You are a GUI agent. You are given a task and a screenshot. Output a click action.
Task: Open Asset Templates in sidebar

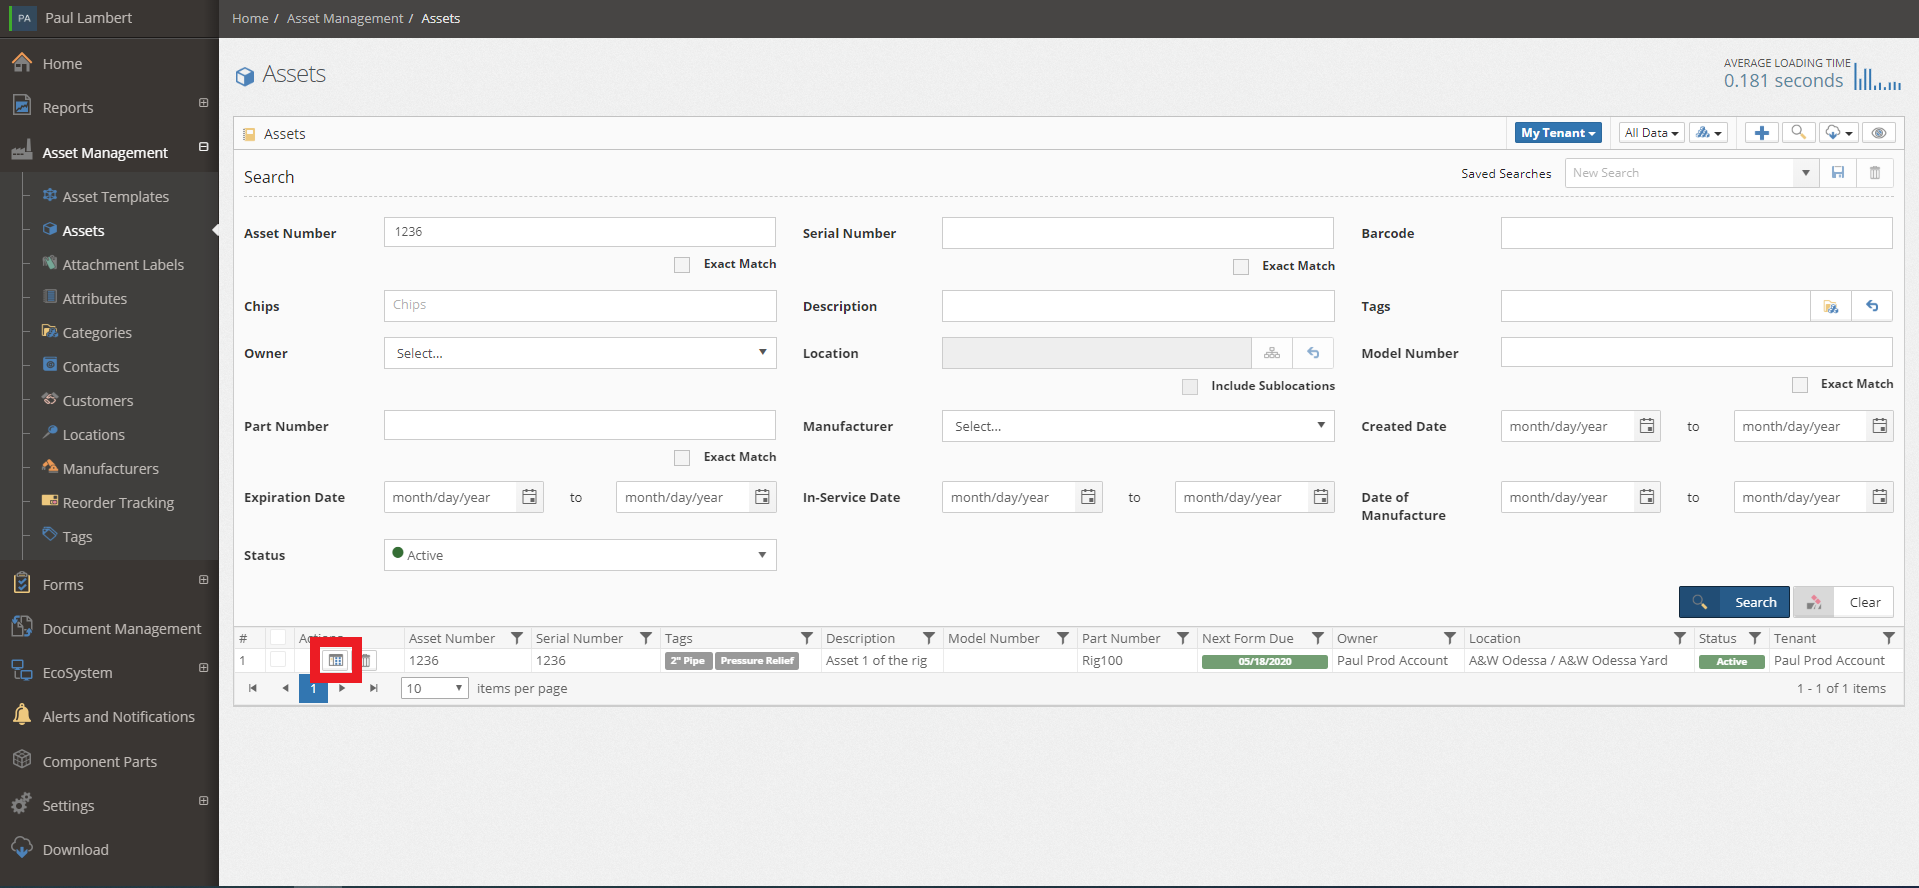coord(116,197)
